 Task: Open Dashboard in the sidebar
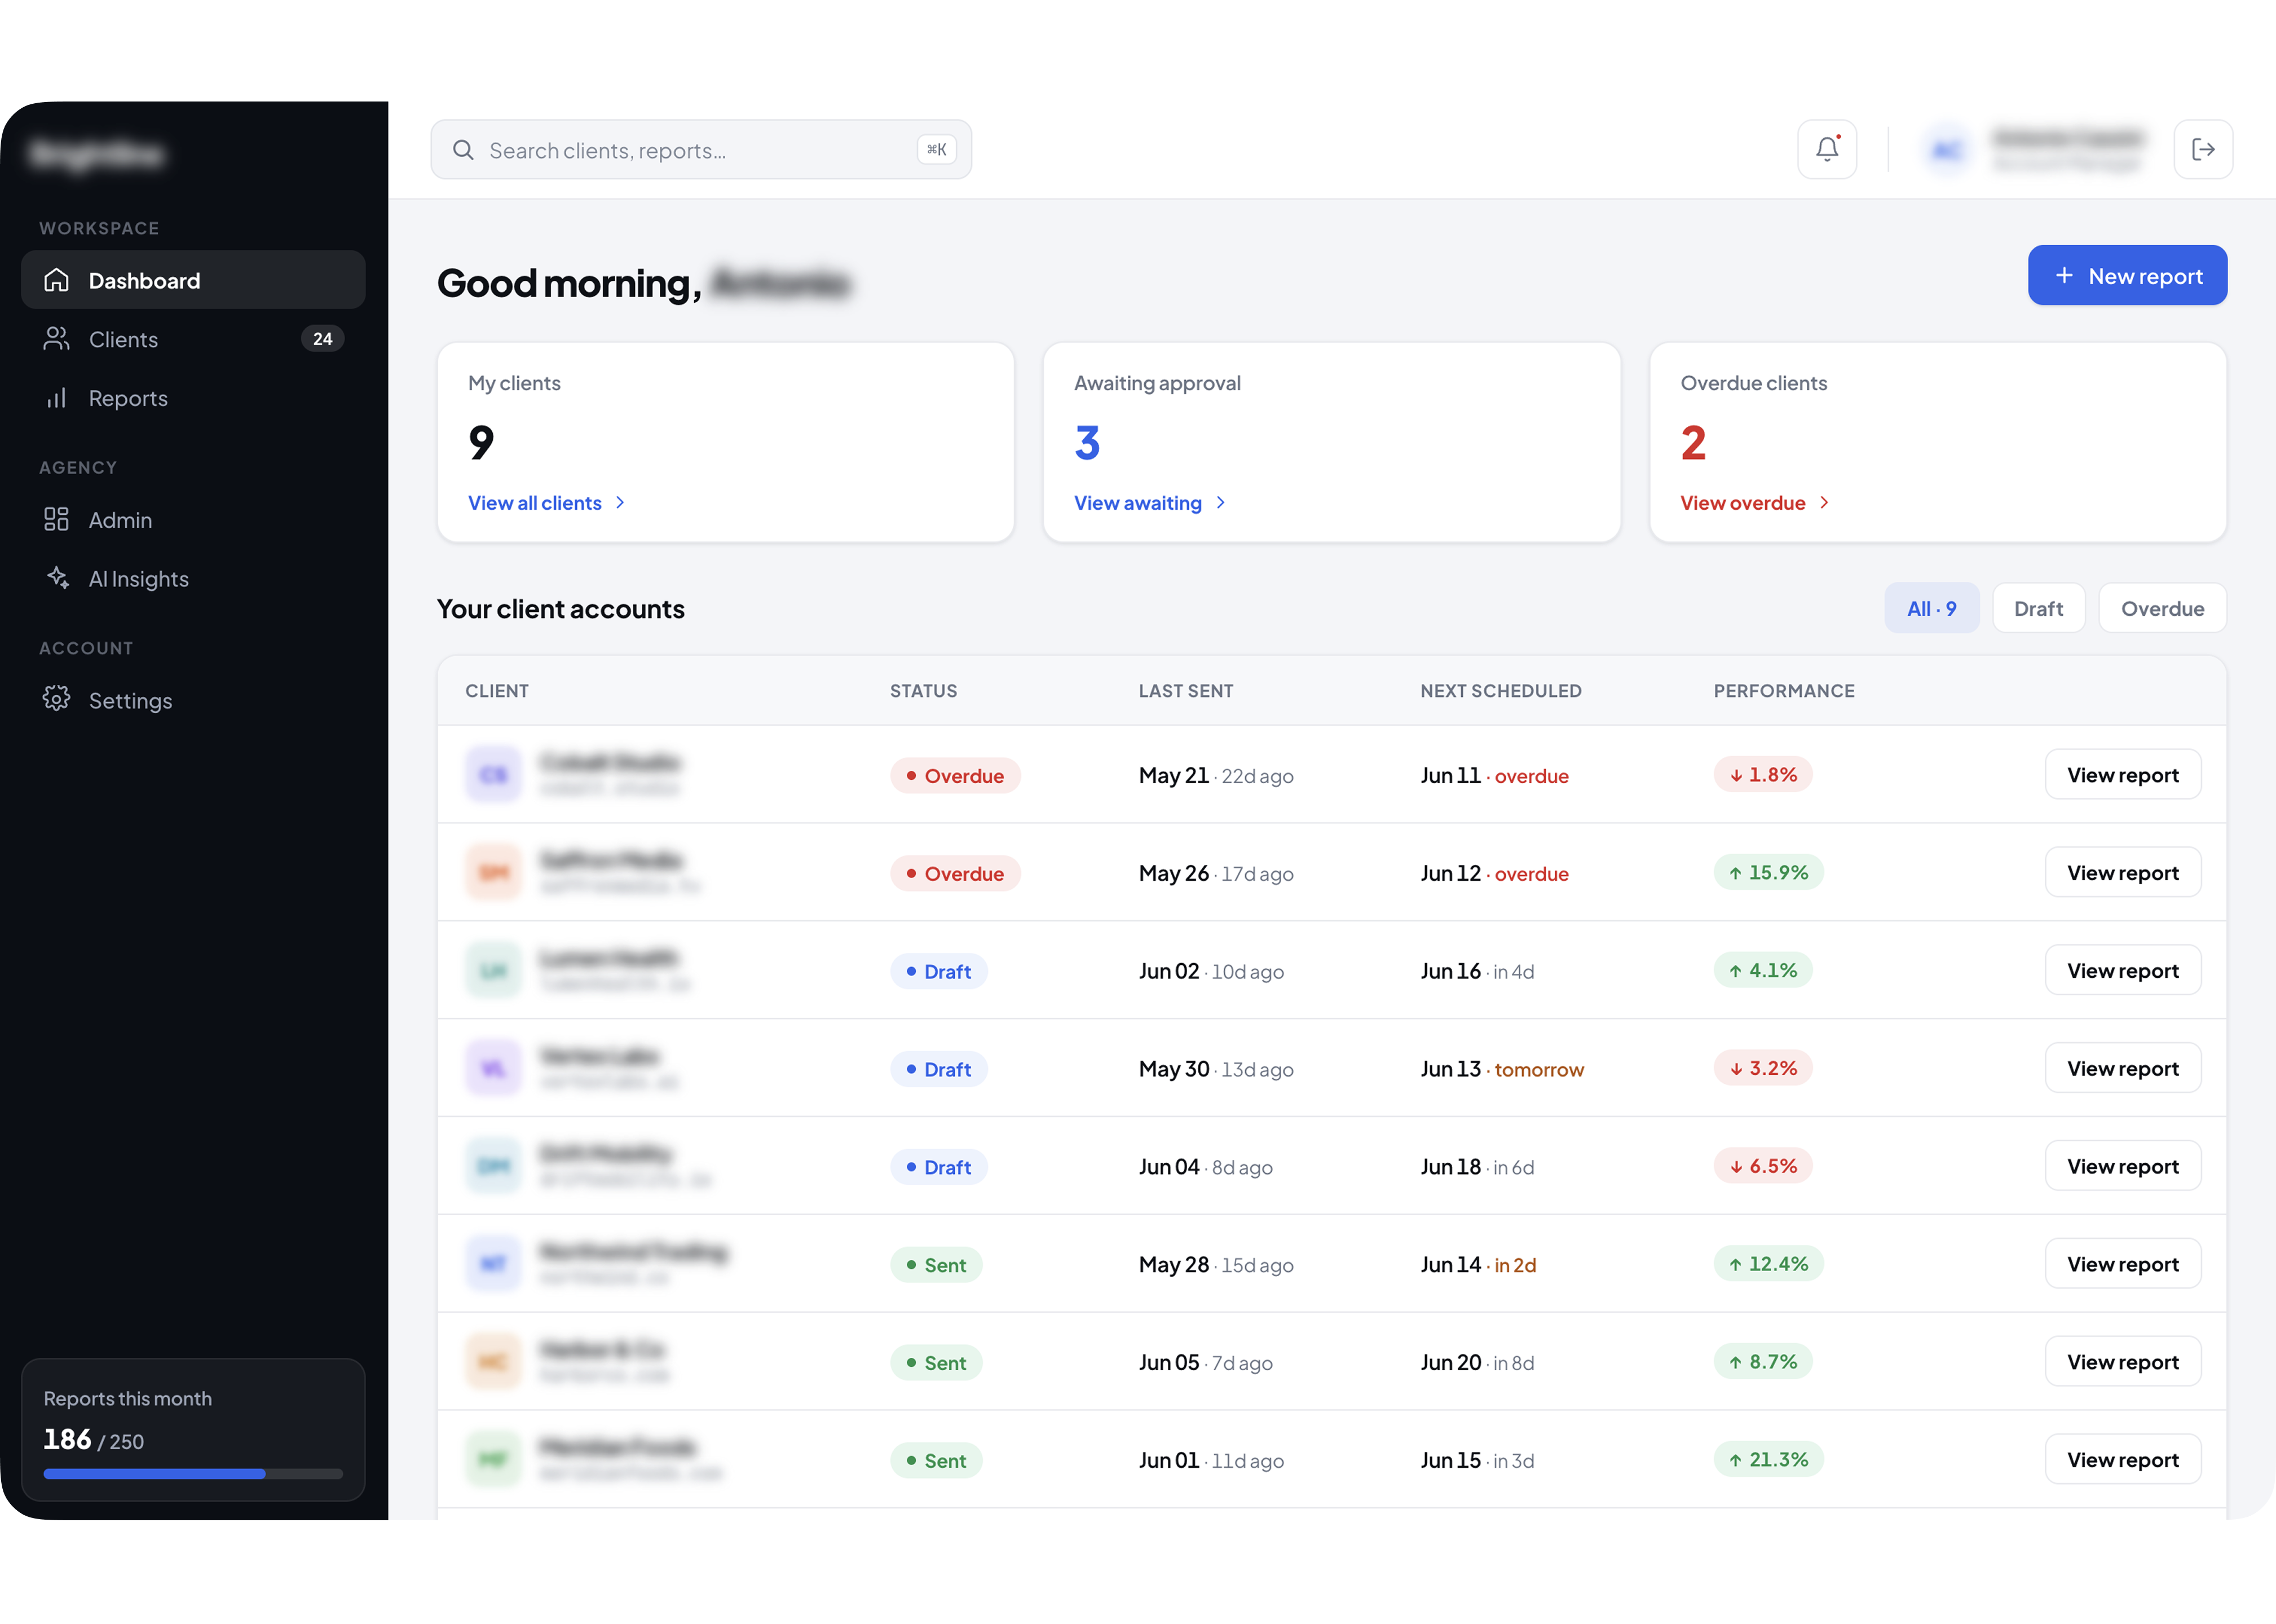(x=193, y=280)
